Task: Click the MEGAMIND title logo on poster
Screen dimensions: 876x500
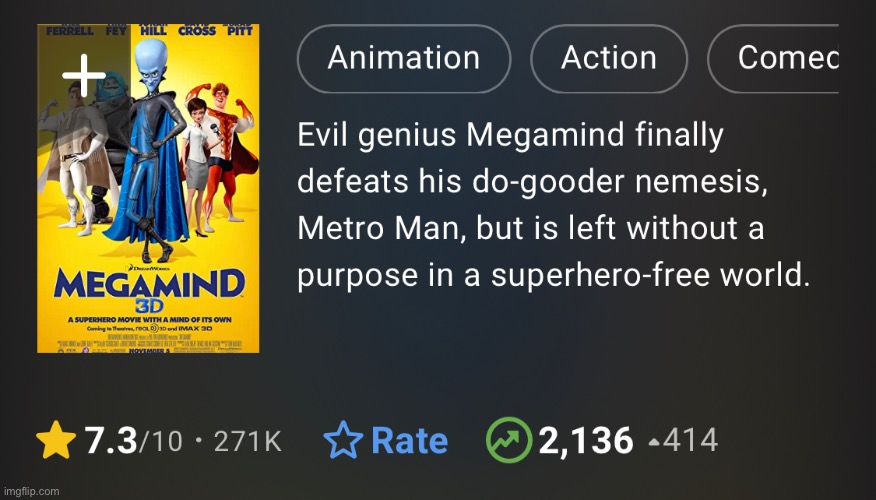Action: click(x=147, y=284)
